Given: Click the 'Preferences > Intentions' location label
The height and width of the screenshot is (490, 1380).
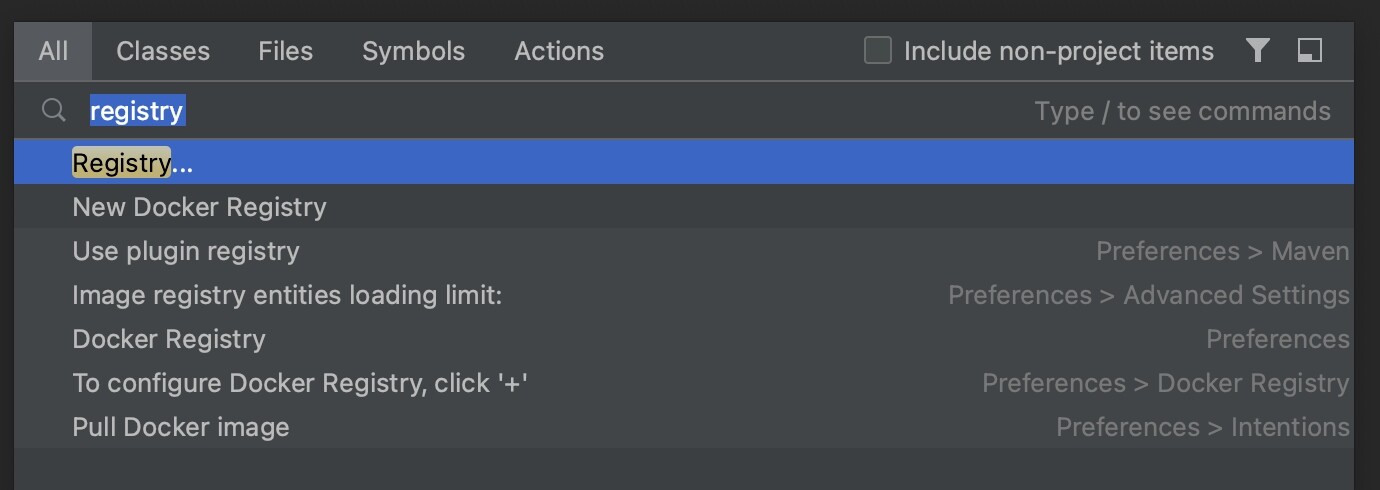Looking at the screenshot, I should (x=1202, y=427).
